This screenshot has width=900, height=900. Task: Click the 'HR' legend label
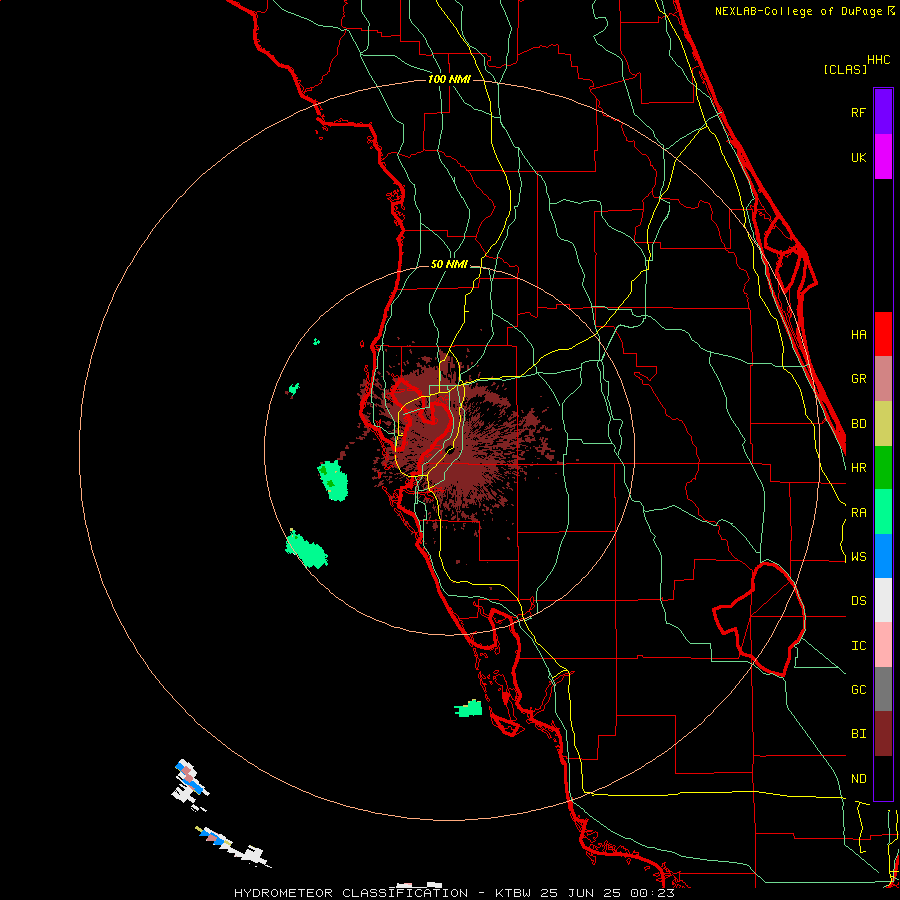(x=858, y=468)
